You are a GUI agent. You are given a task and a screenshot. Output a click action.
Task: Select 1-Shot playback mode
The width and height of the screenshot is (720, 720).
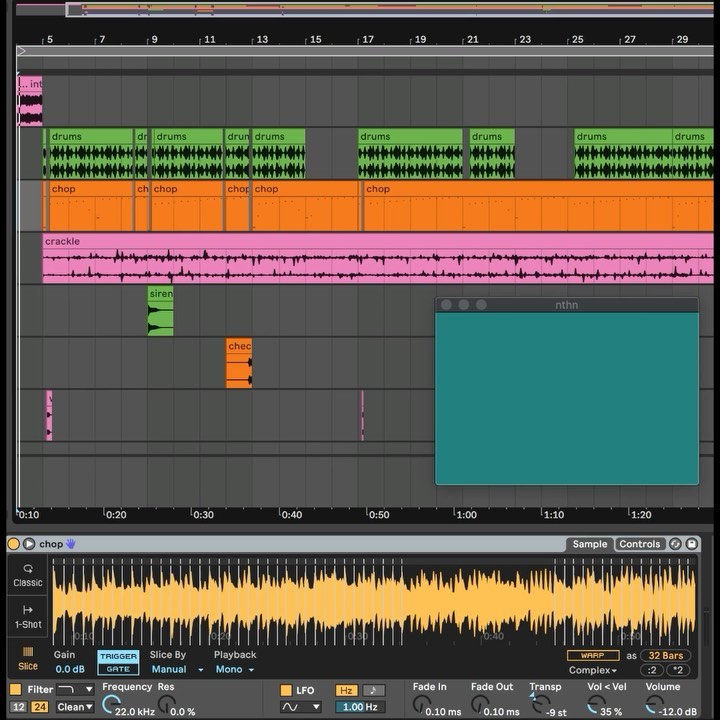click(28, 616)
